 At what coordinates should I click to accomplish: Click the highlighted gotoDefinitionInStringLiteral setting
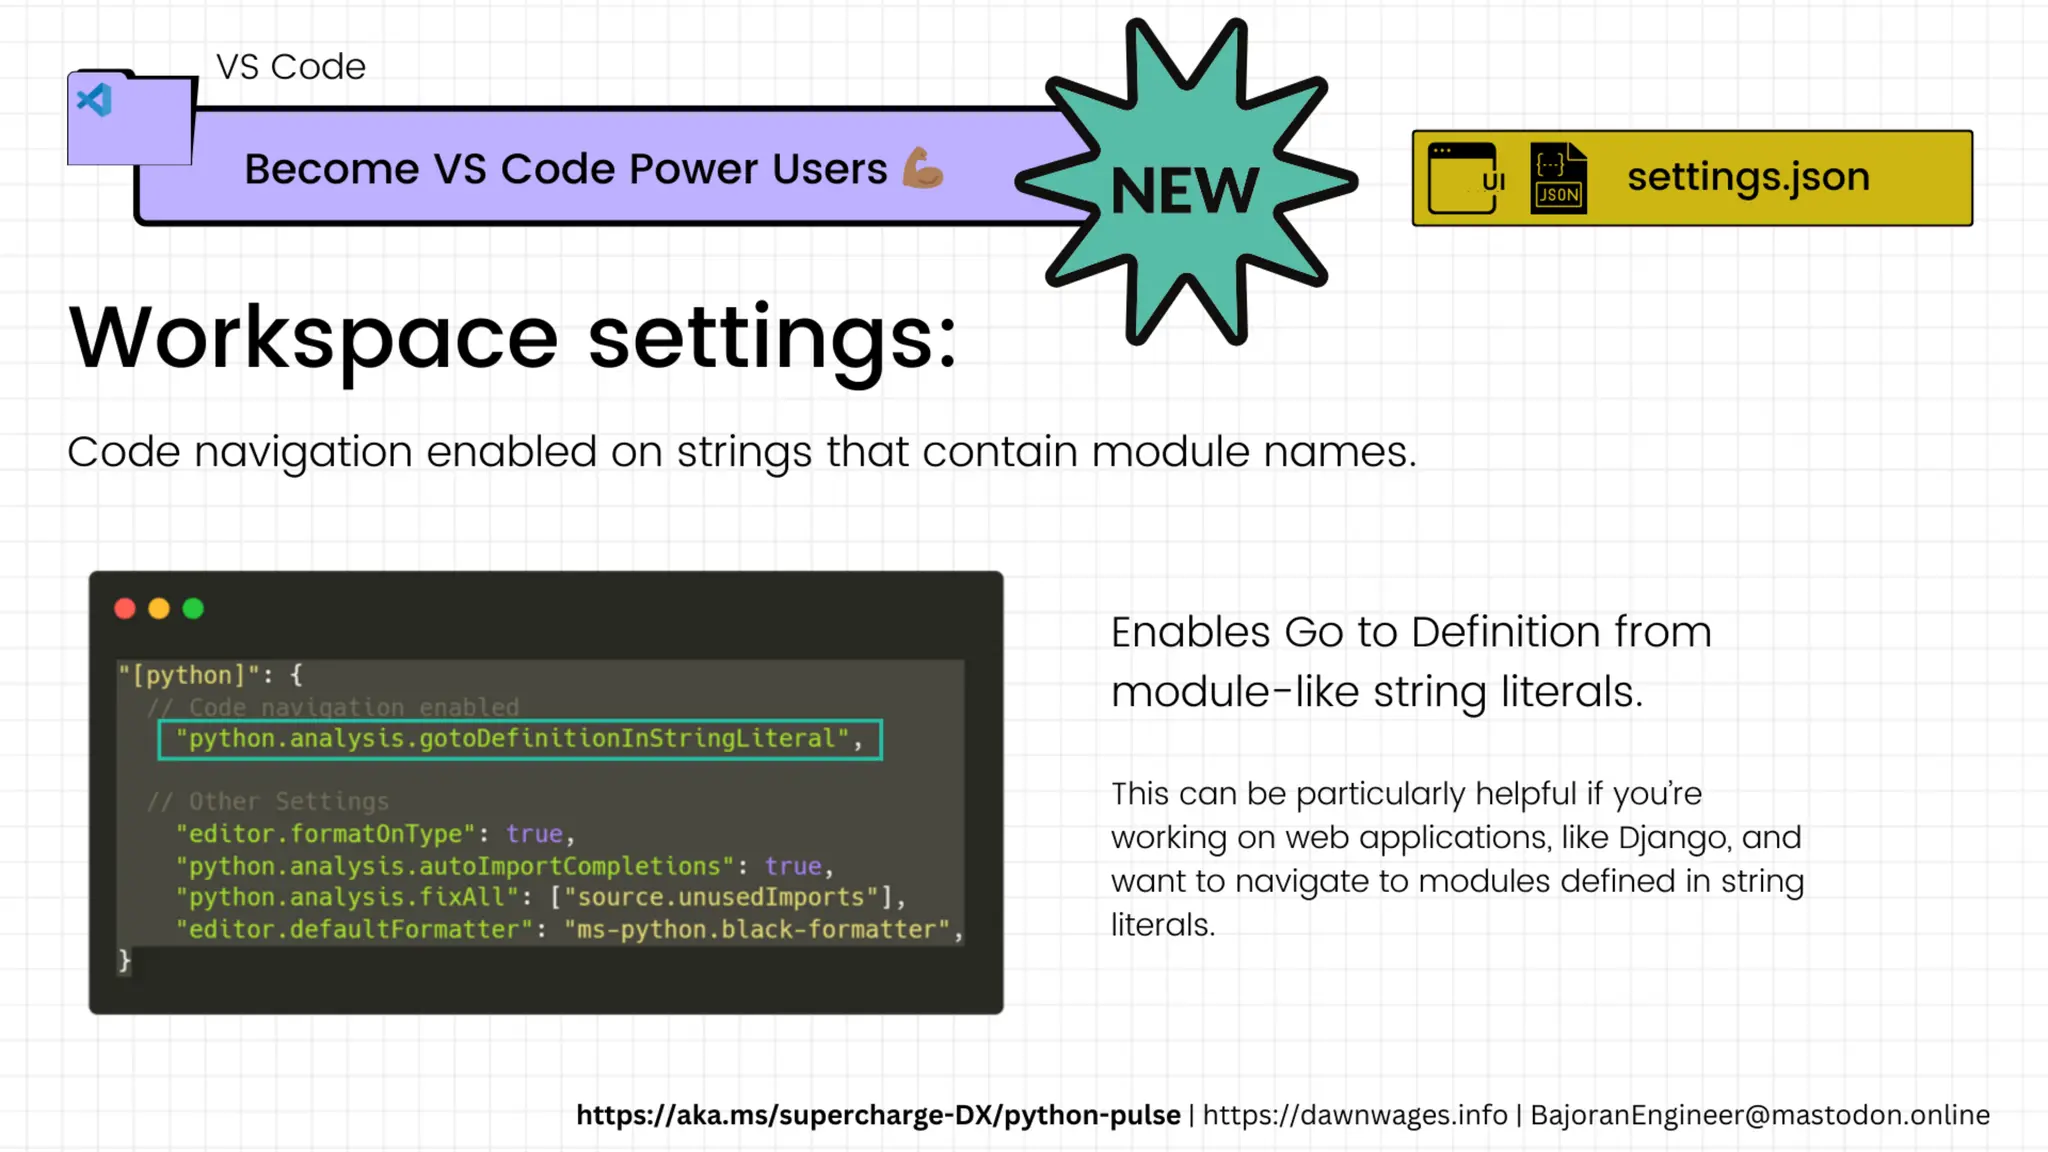click(x=520, y=739)
